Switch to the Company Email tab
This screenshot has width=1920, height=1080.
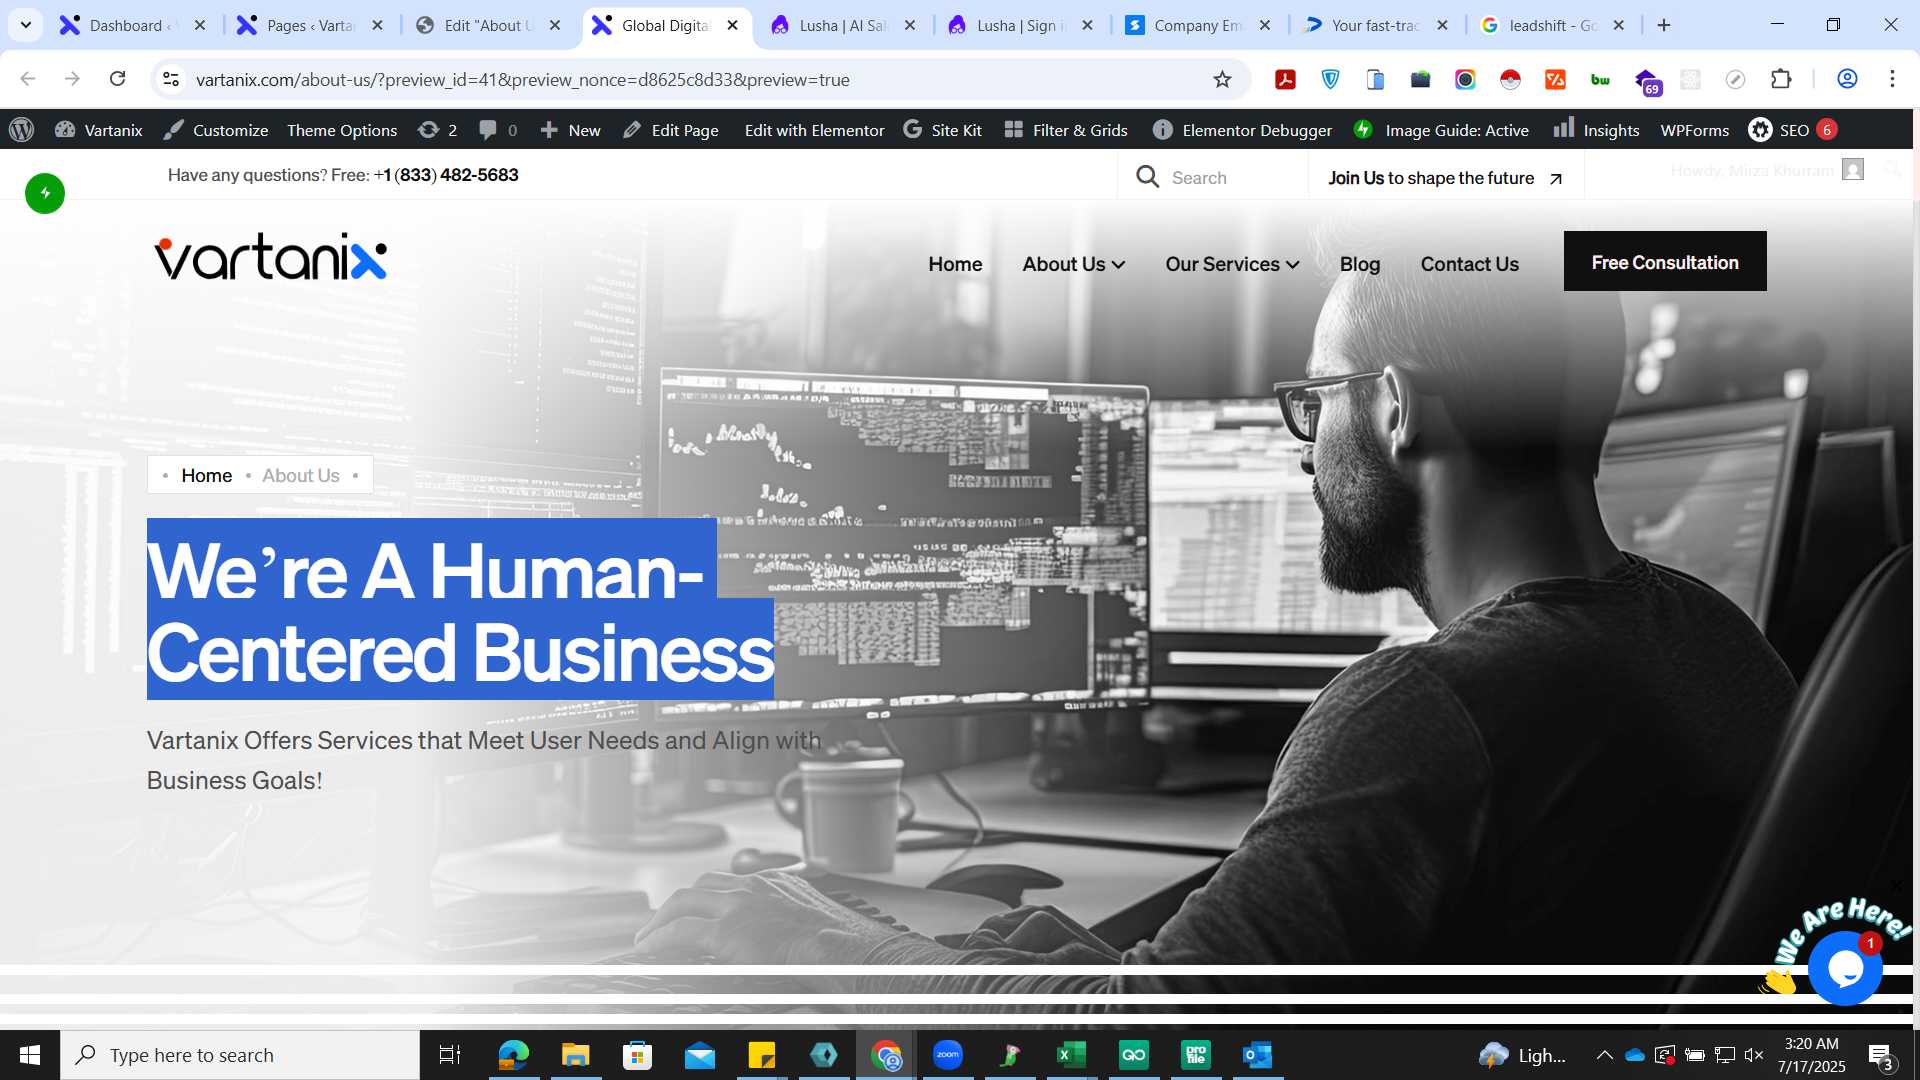1198,25
